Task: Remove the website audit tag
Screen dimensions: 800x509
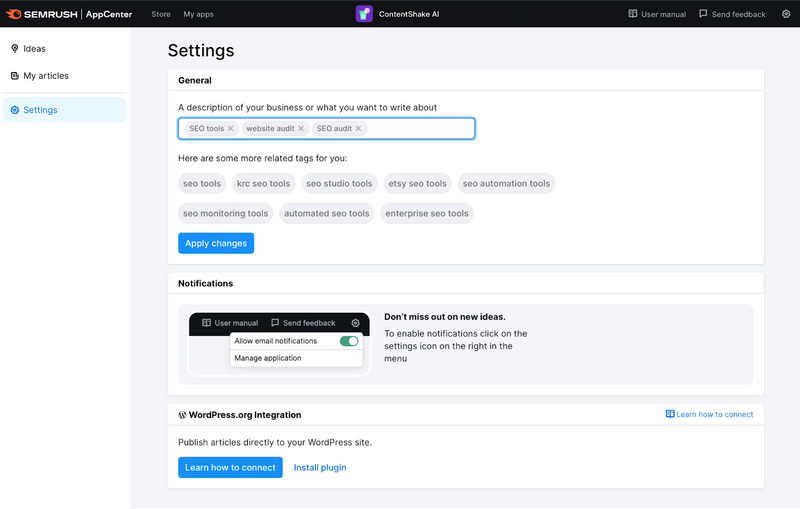Action: pyautogui.click(x=301, y=129)
